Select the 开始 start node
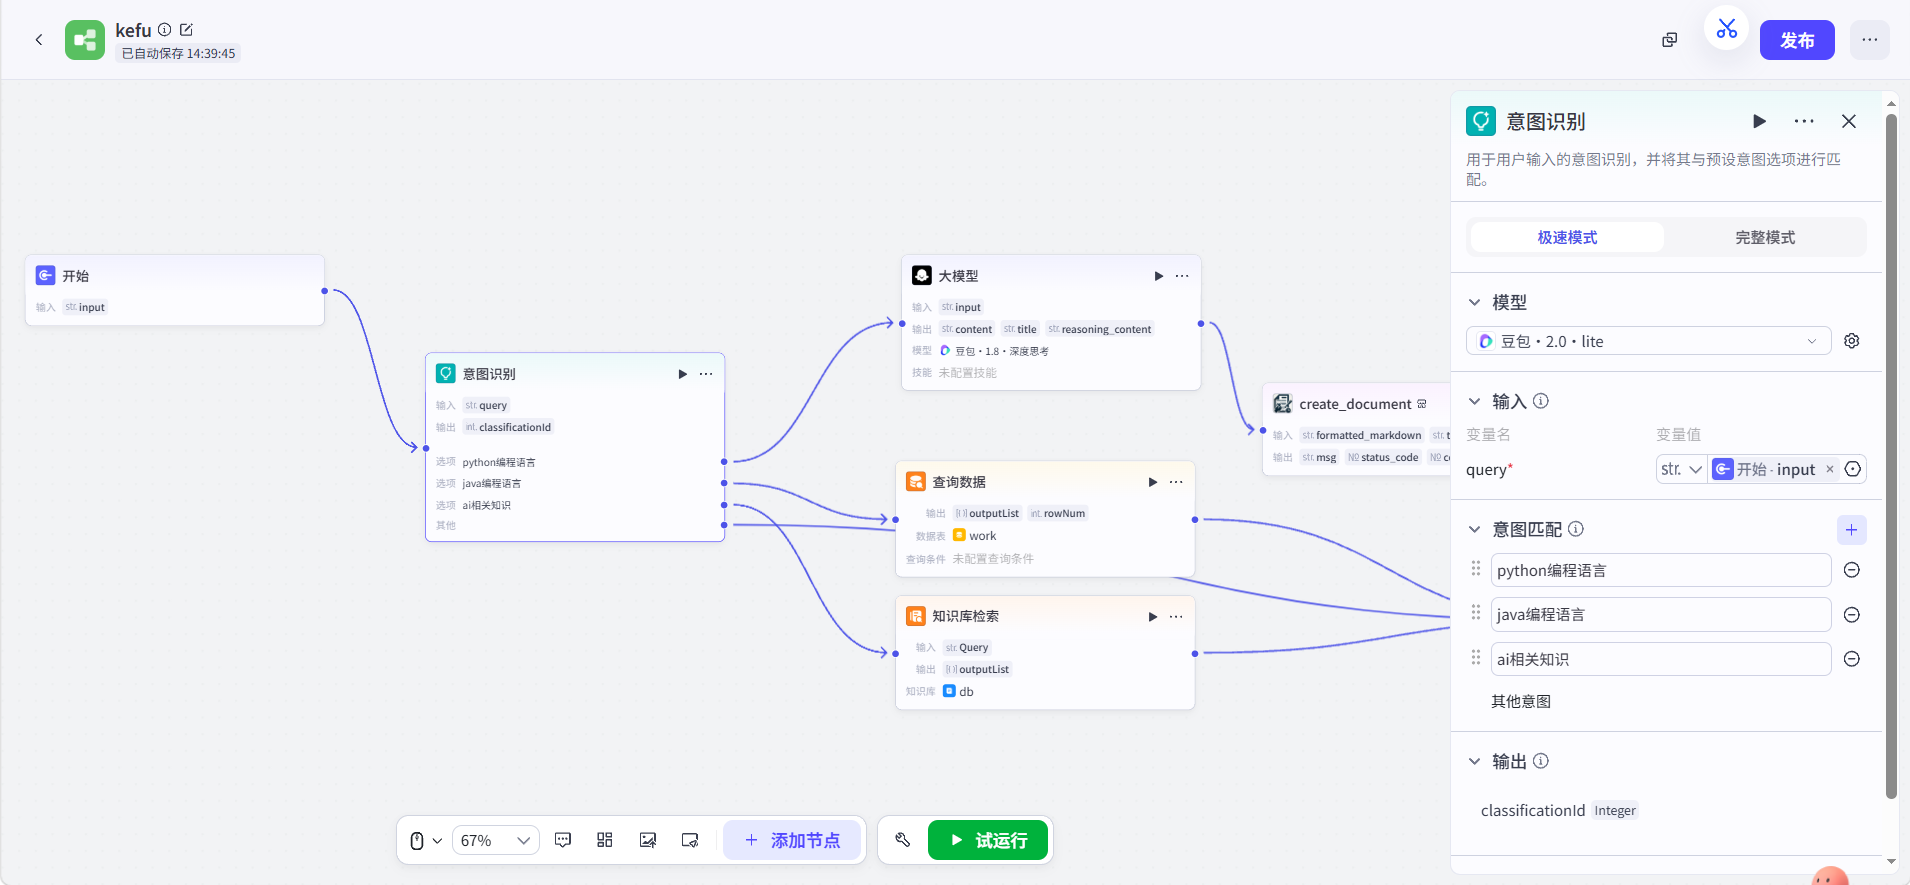Image resolution: width=1910 pixels, height=885 pixels. point(175,290)
